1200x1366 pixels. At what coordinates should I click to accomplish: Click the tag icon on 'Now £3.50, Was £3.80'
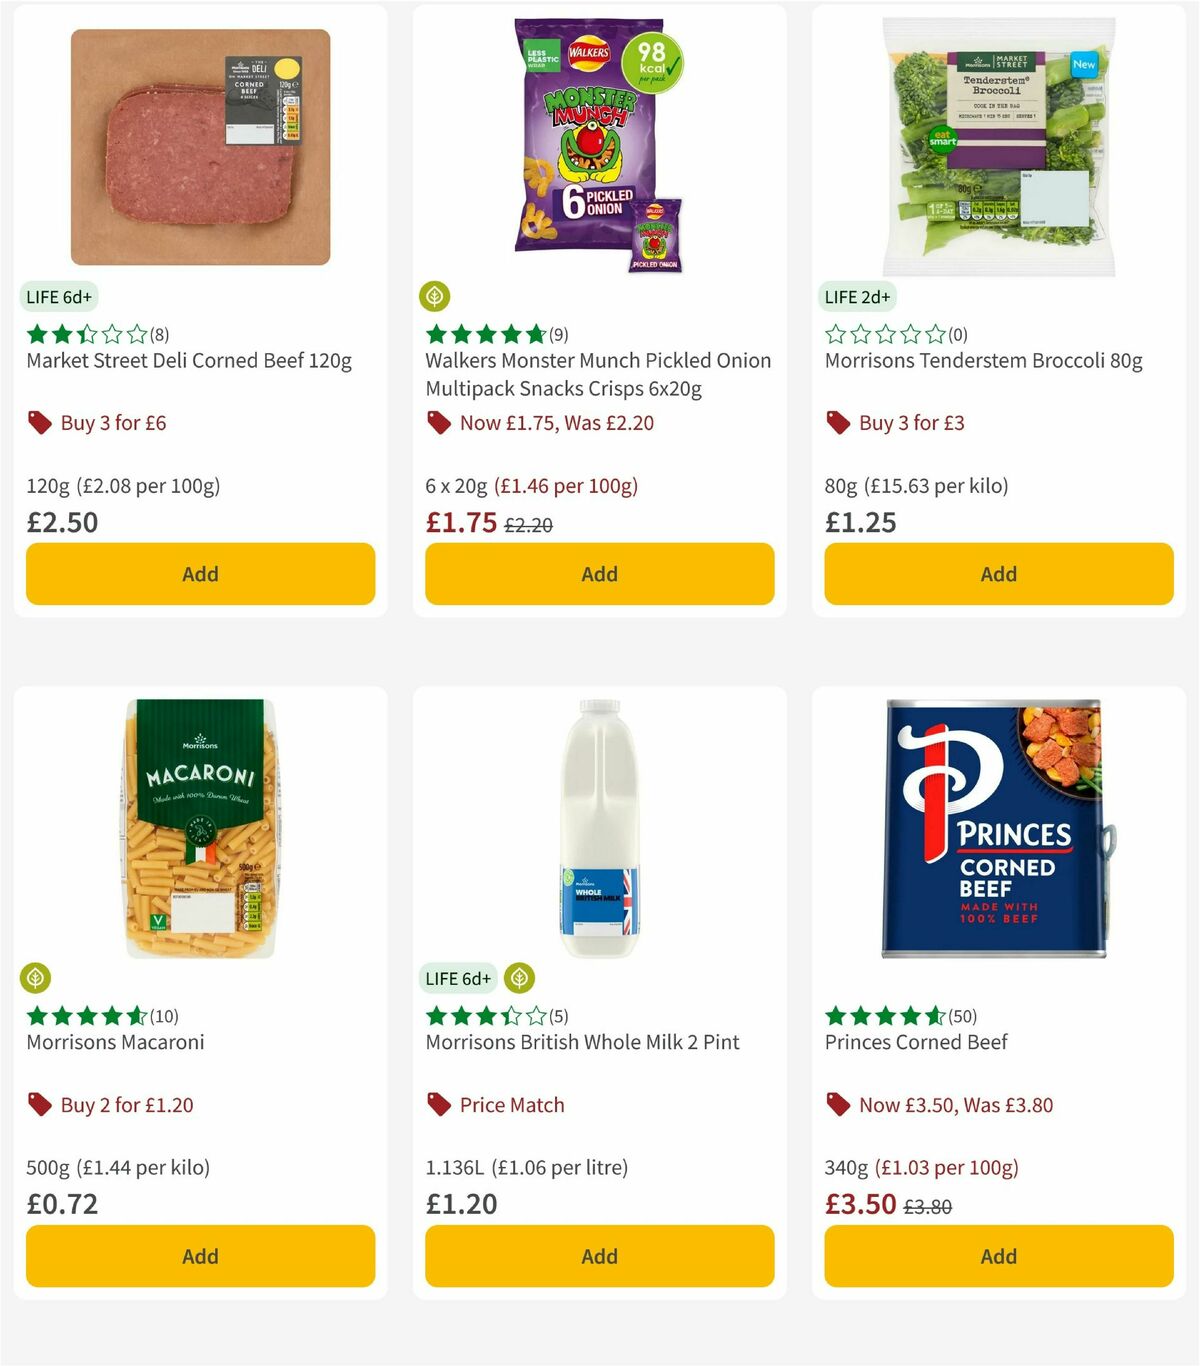click(838, 1105)
